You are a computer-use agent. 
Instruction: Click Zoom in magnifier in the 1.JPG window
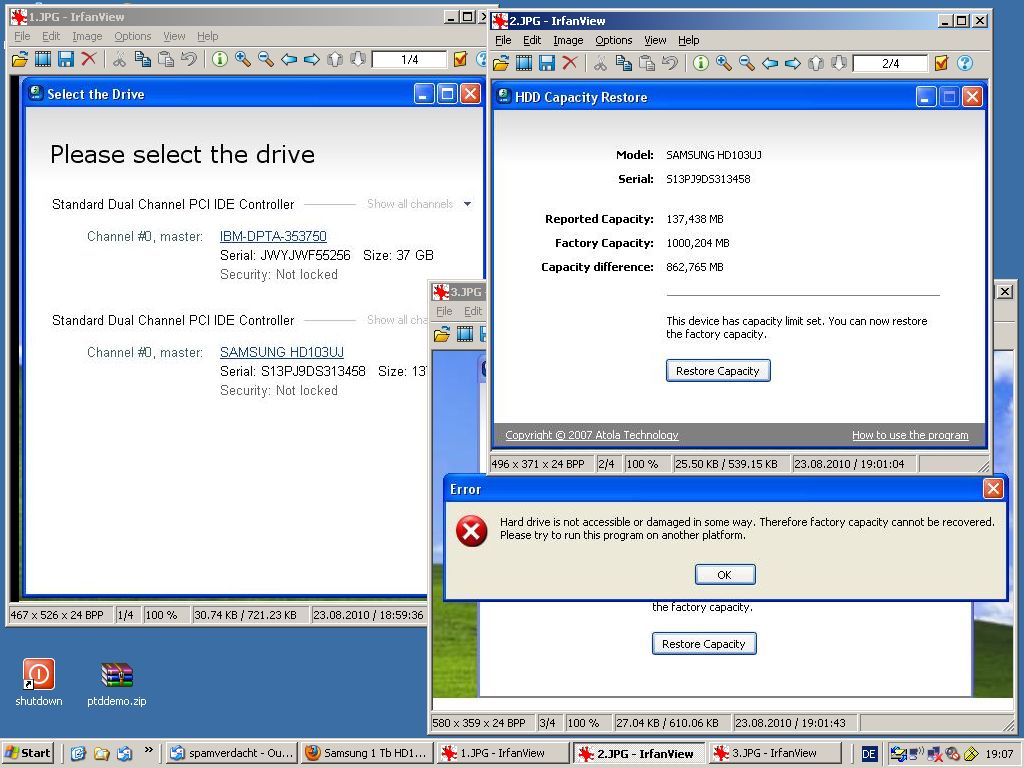(242, 59)
